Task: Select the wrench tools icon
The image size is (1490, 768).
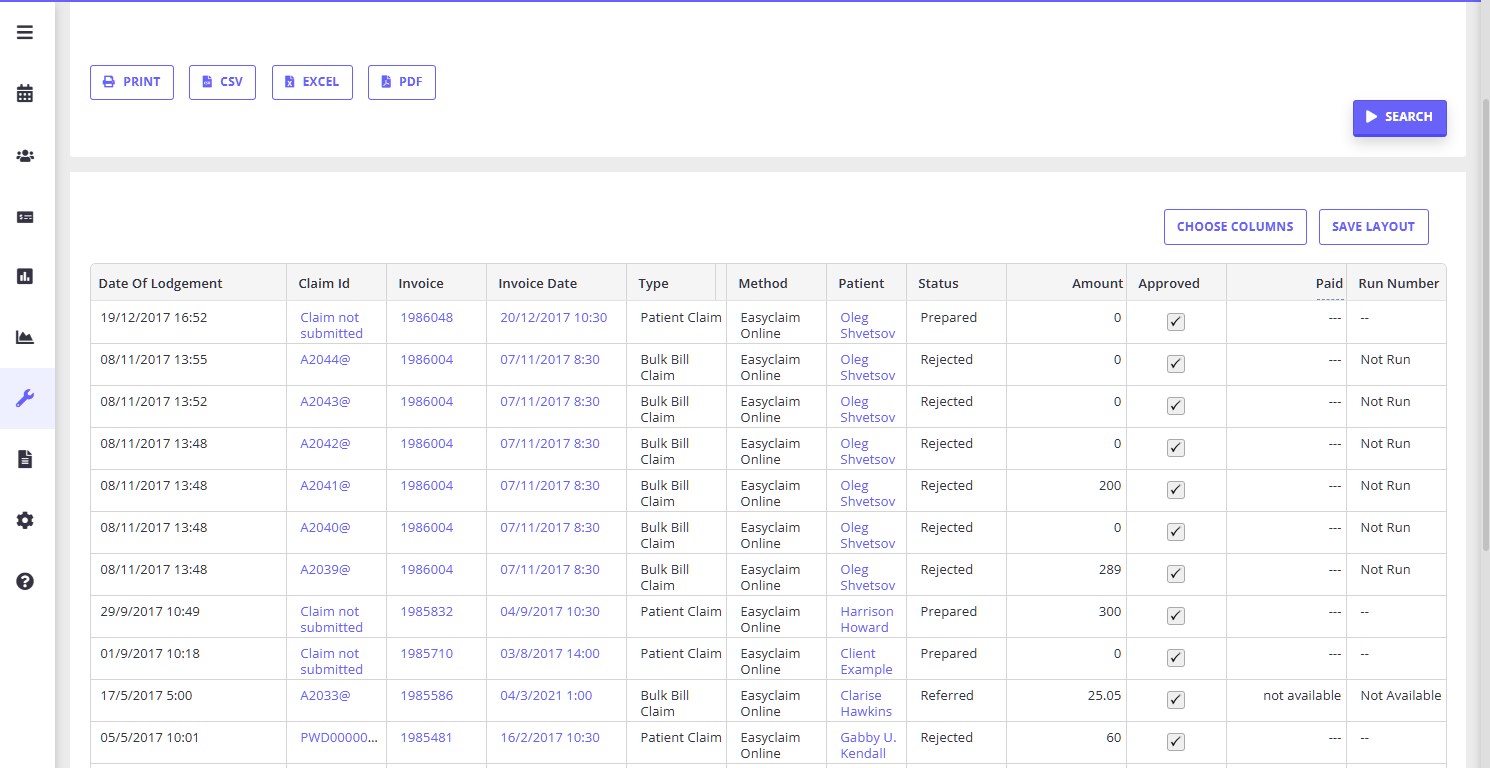Action: [25, 399]
